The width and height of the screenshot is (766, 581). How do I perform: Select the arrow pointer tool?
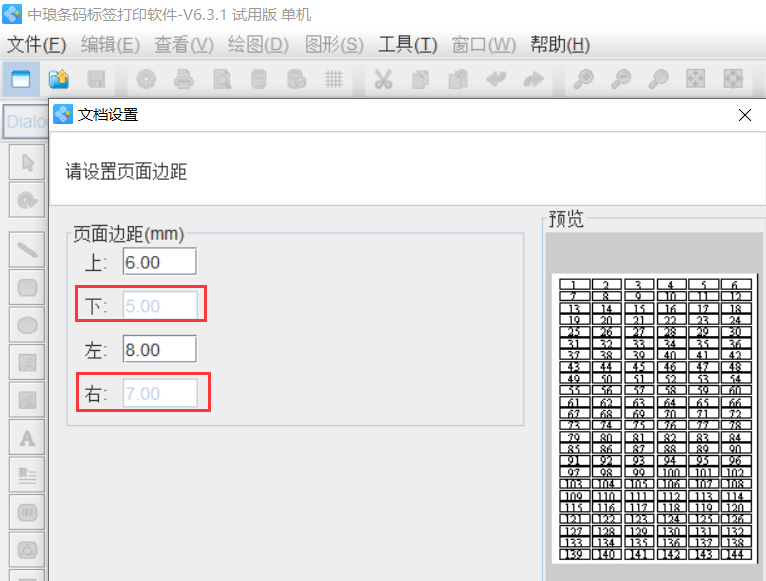pos(27,162)
